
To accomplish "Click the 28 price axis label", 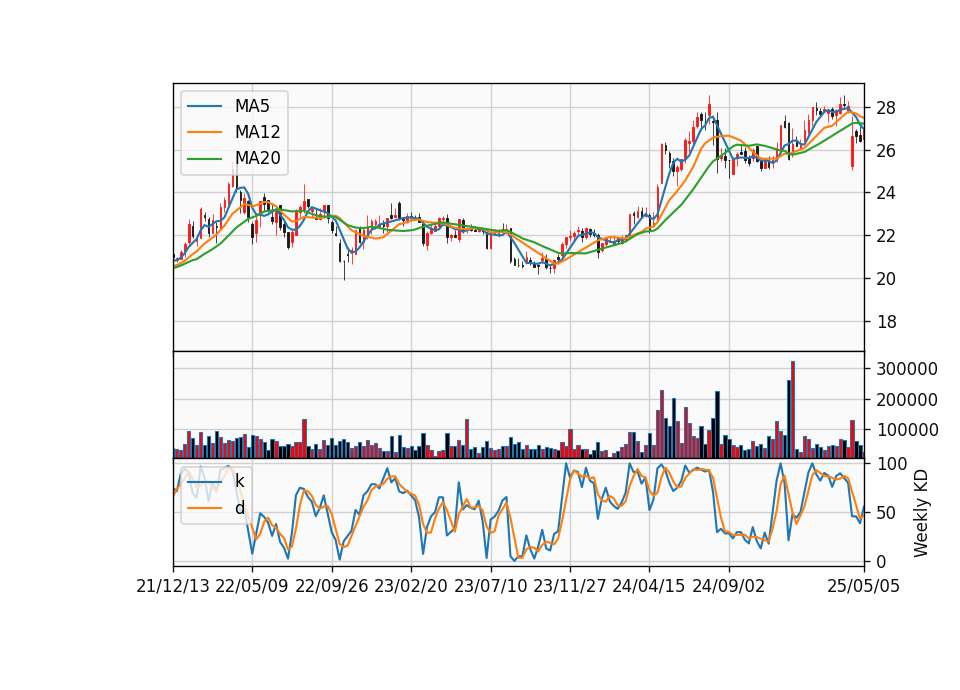I will (886, 108).
